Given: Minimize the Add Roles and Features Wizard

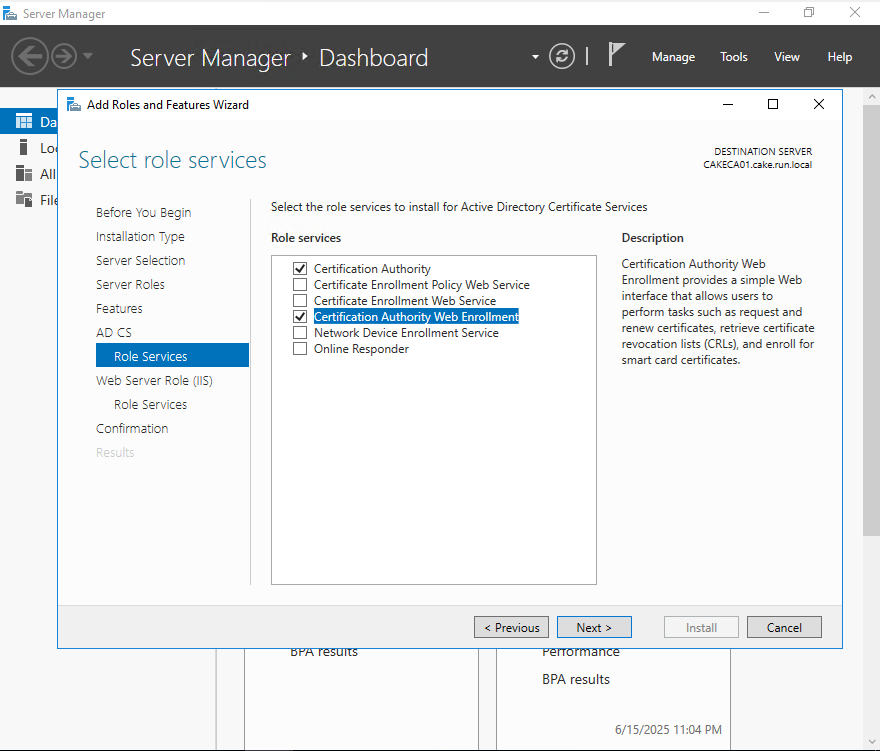Looking at the screenshot, I should click(728, 104).
